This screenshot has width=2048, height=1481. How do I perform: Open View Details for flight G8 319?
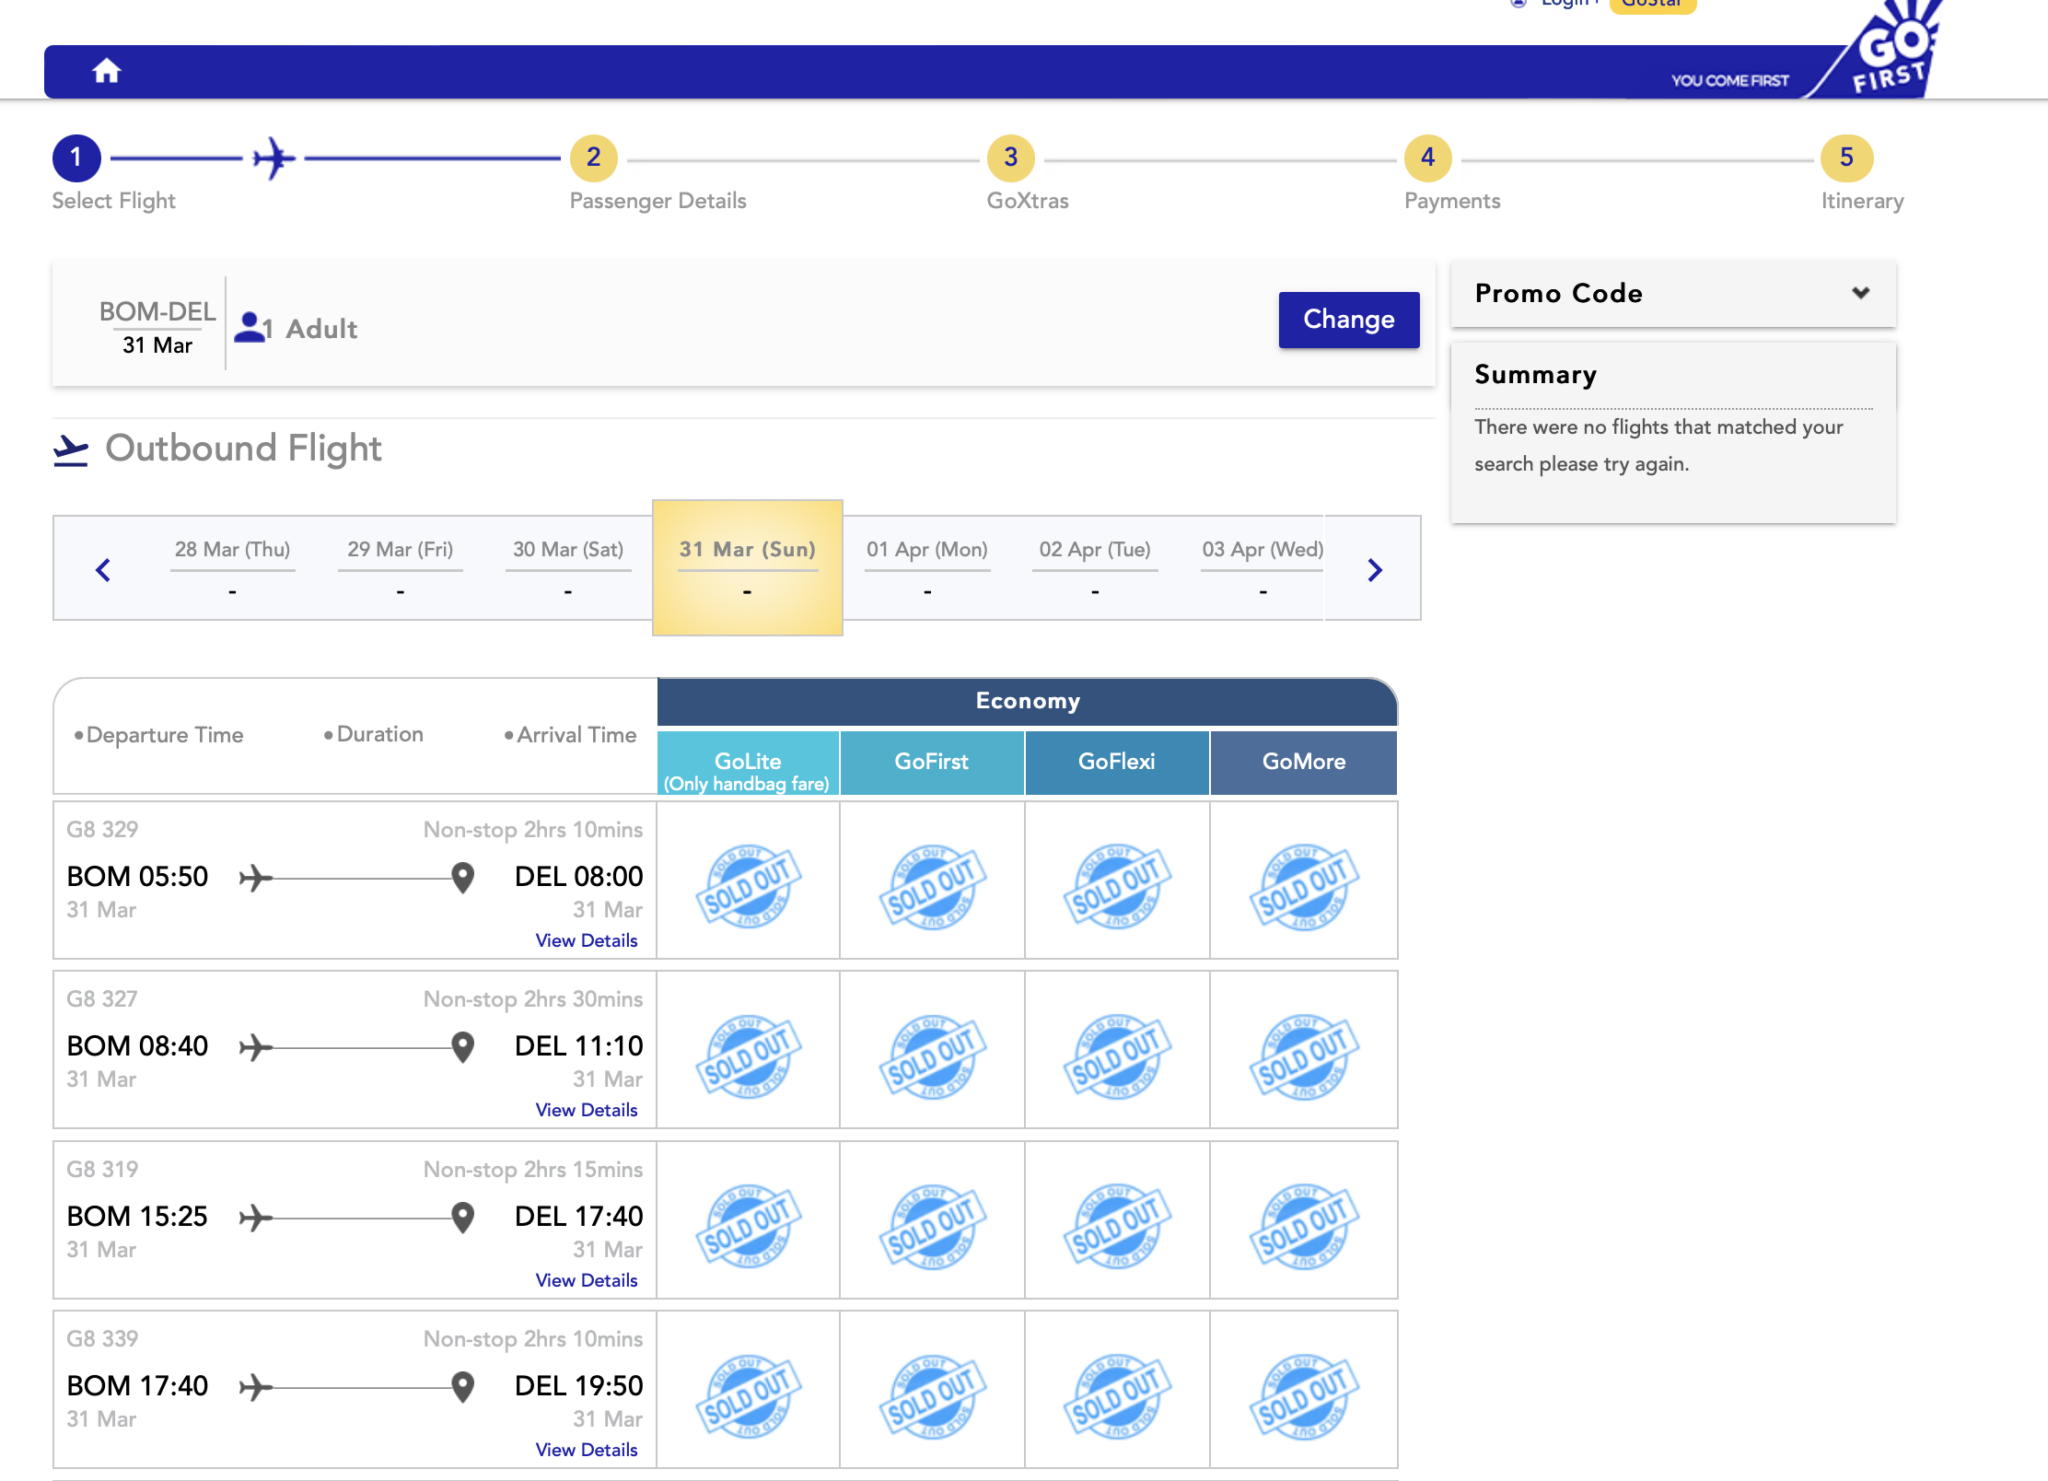(x=586, y=1280)
